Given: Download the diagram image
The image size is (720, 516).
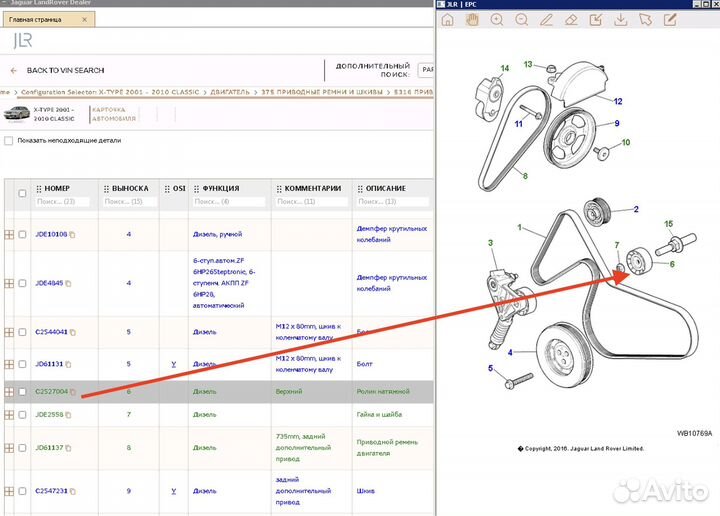Looking at the screenshot, I should click(x=621, y=20).
